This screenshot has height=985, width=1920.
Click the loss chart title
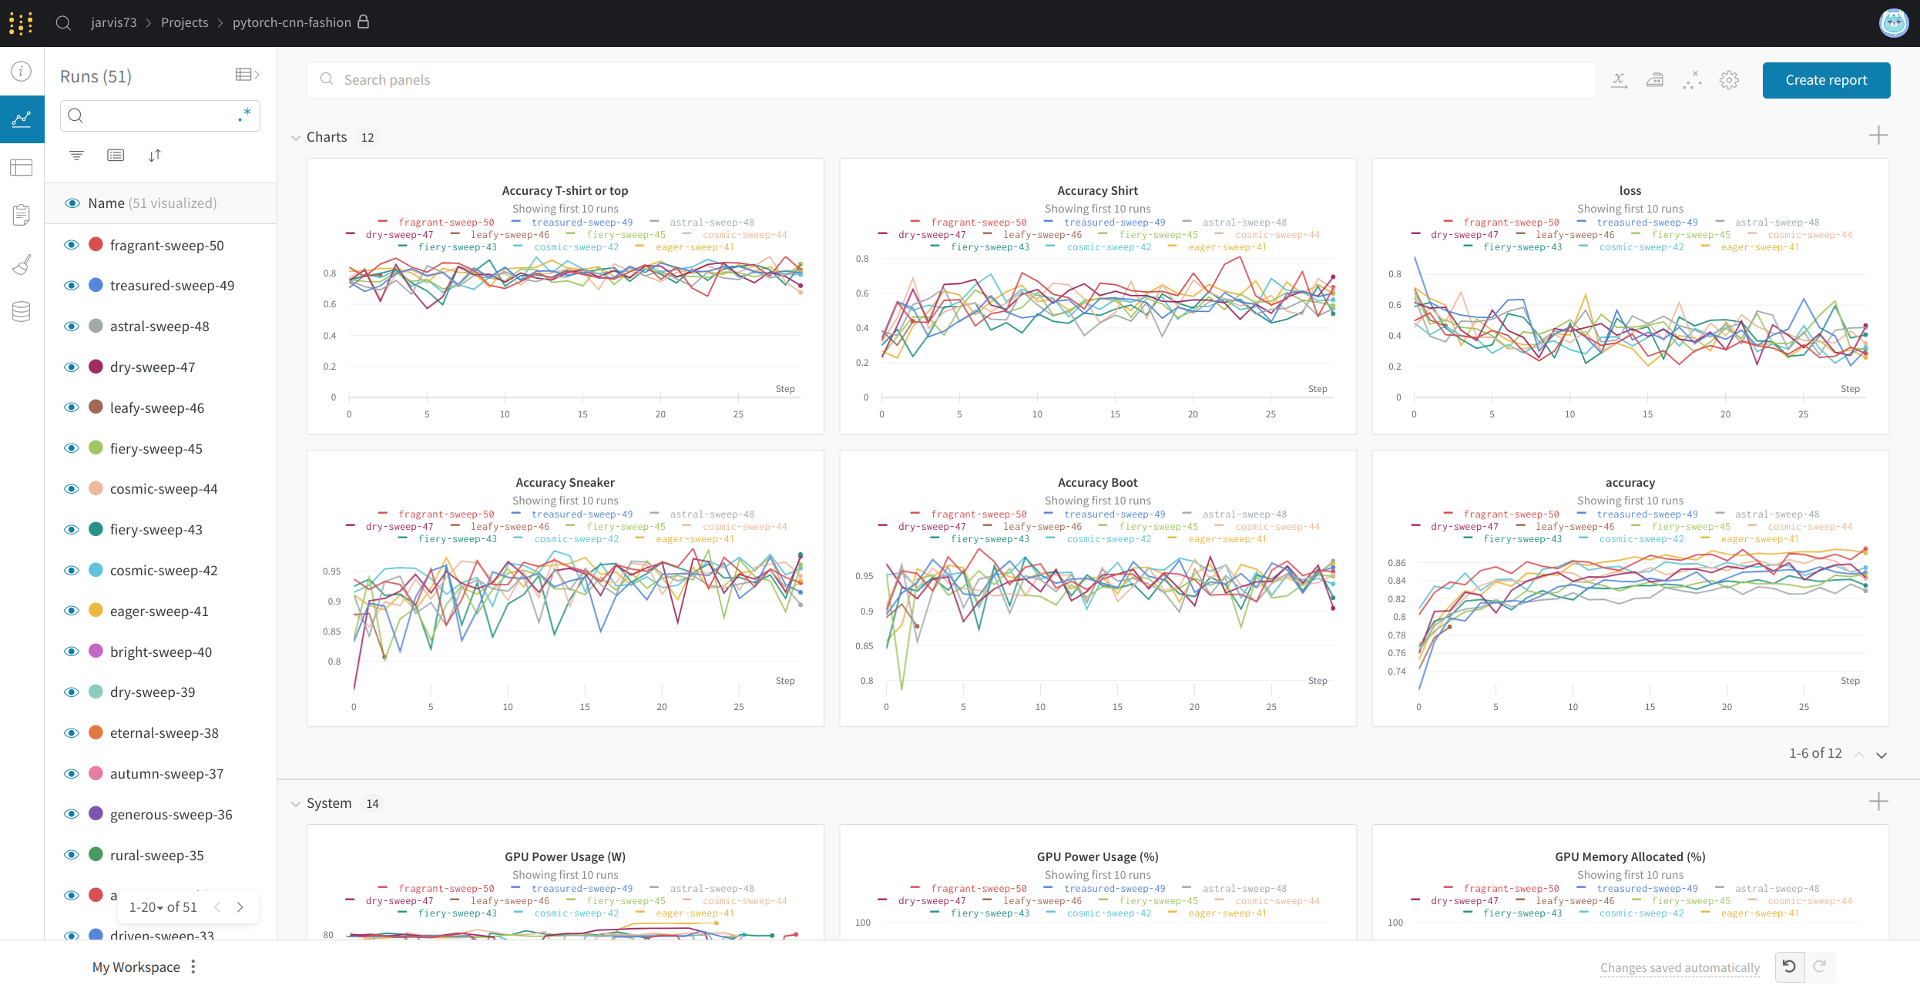(1630, 190)
